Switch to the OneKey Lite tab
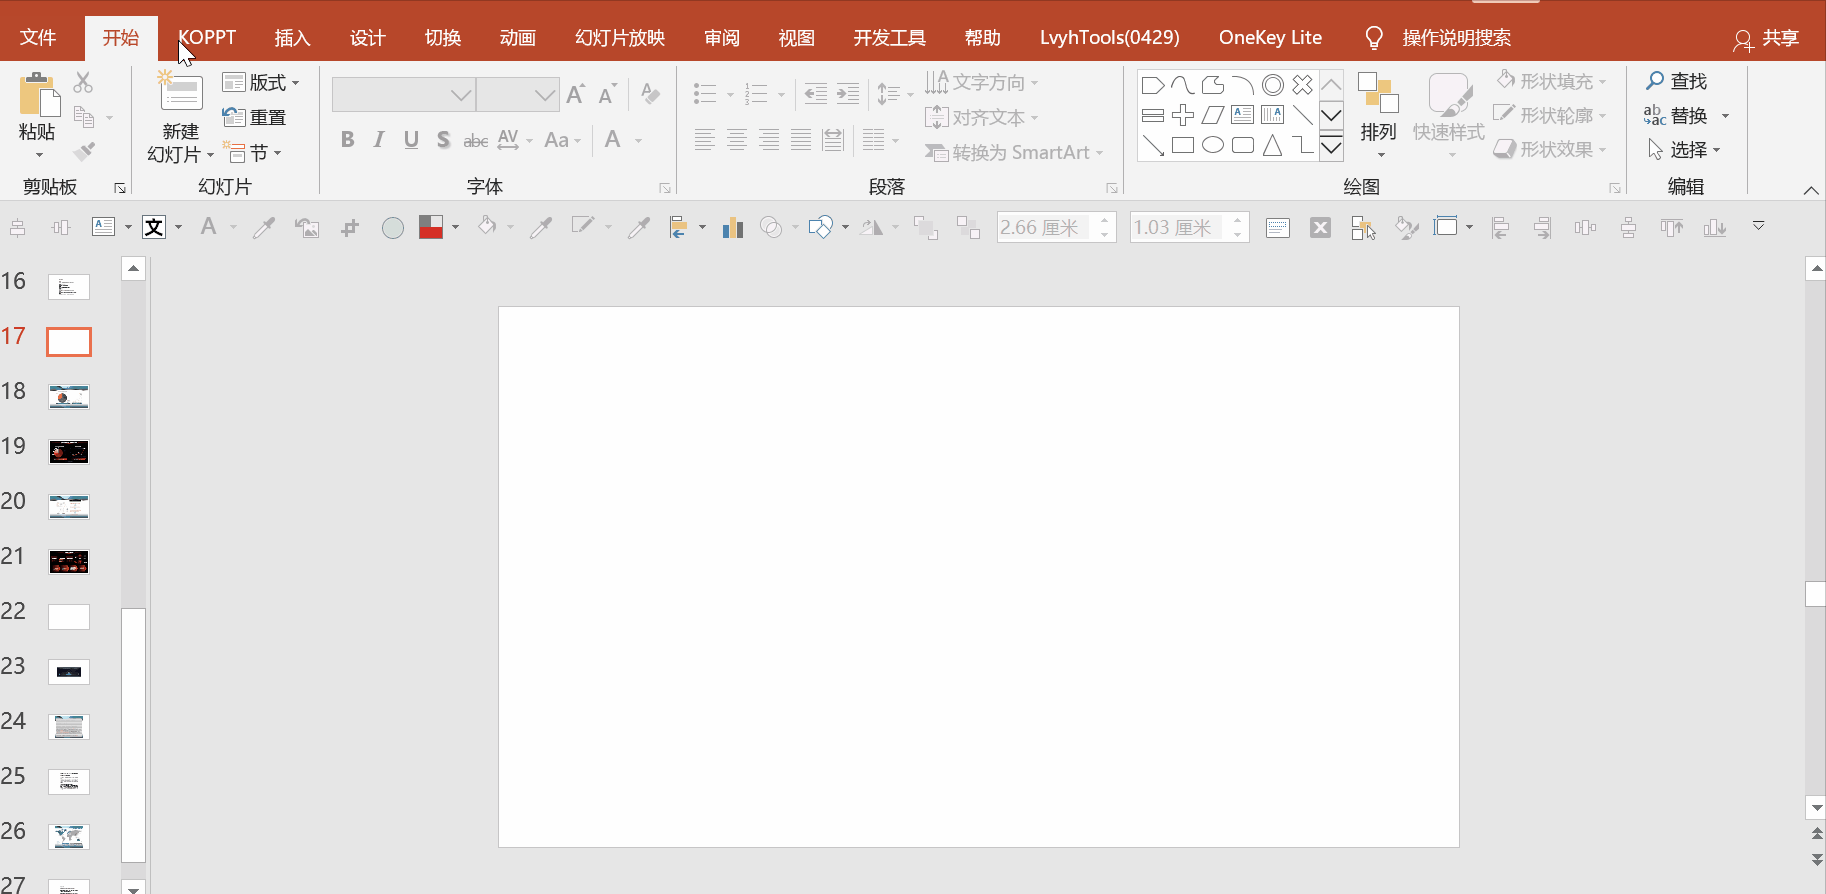Image resolution: width=1826 pixels, height=894 pixels. click(x=1270, y=38)
